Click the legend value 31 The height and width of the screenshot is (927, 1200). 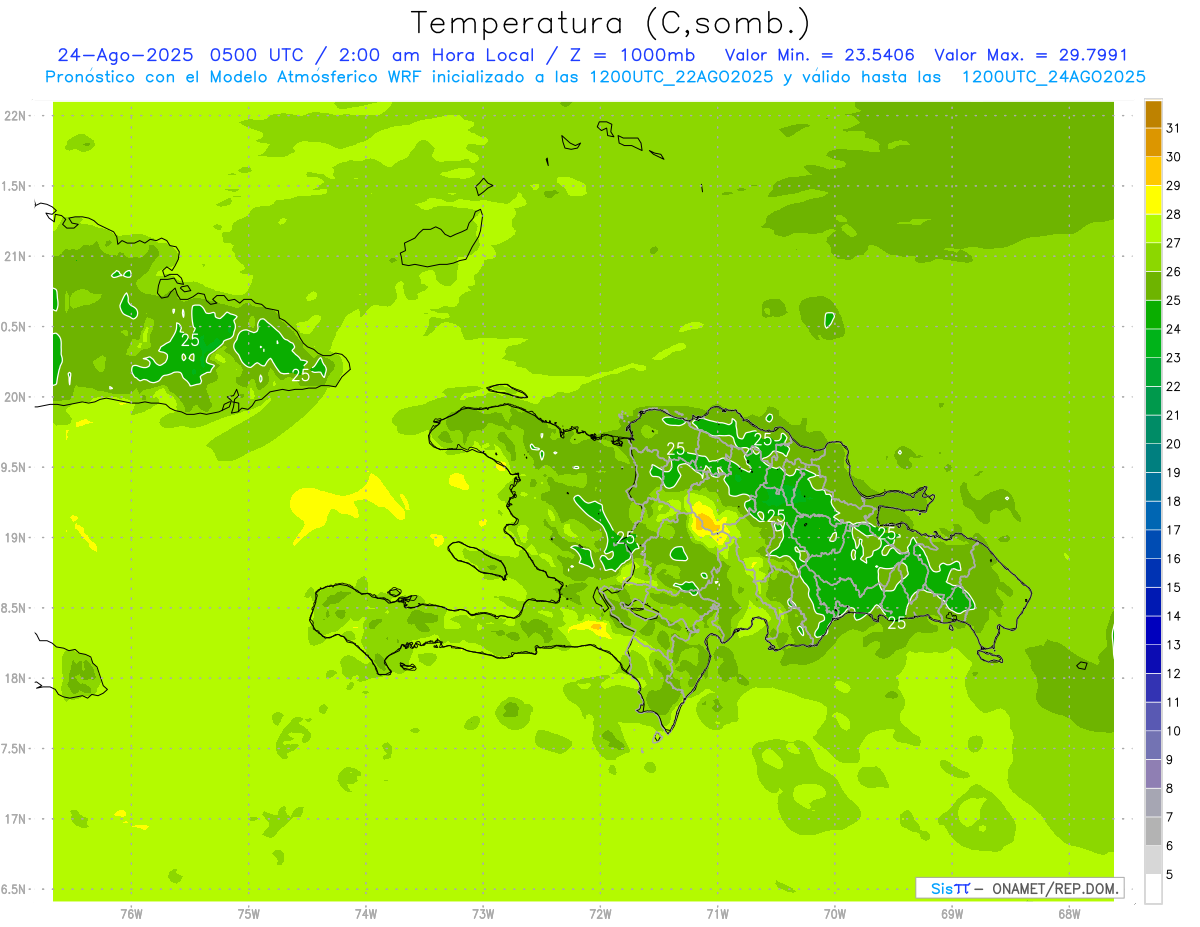(1173, 128)
